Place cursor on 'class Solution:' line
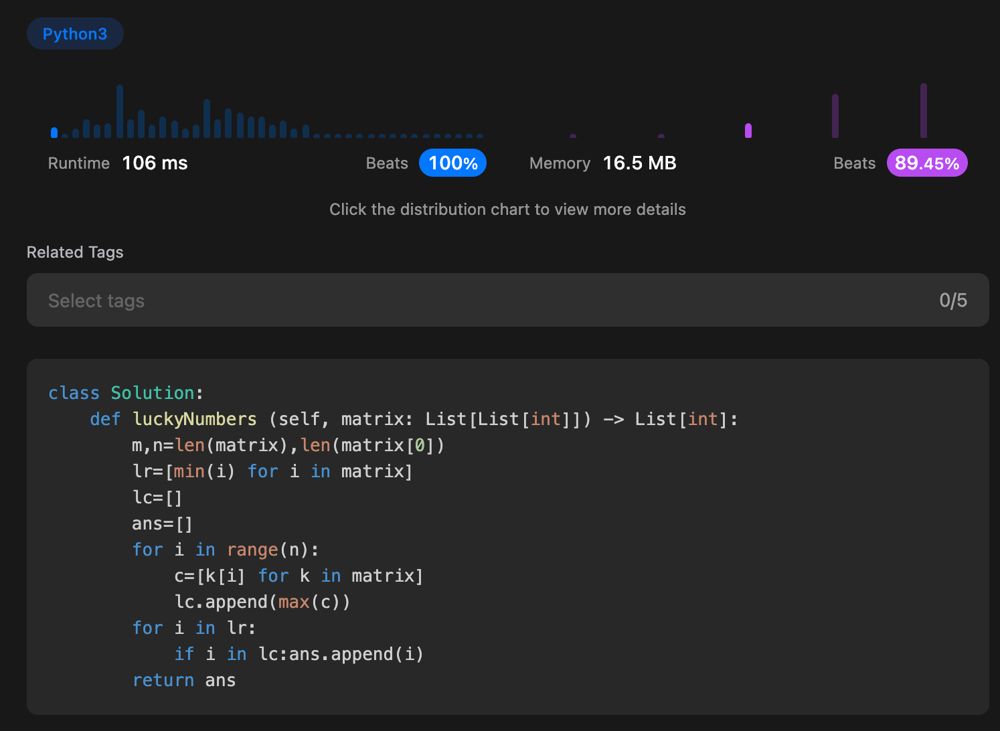The height and width of the screenshot is (731, 1000). click(x=126, y=393)
